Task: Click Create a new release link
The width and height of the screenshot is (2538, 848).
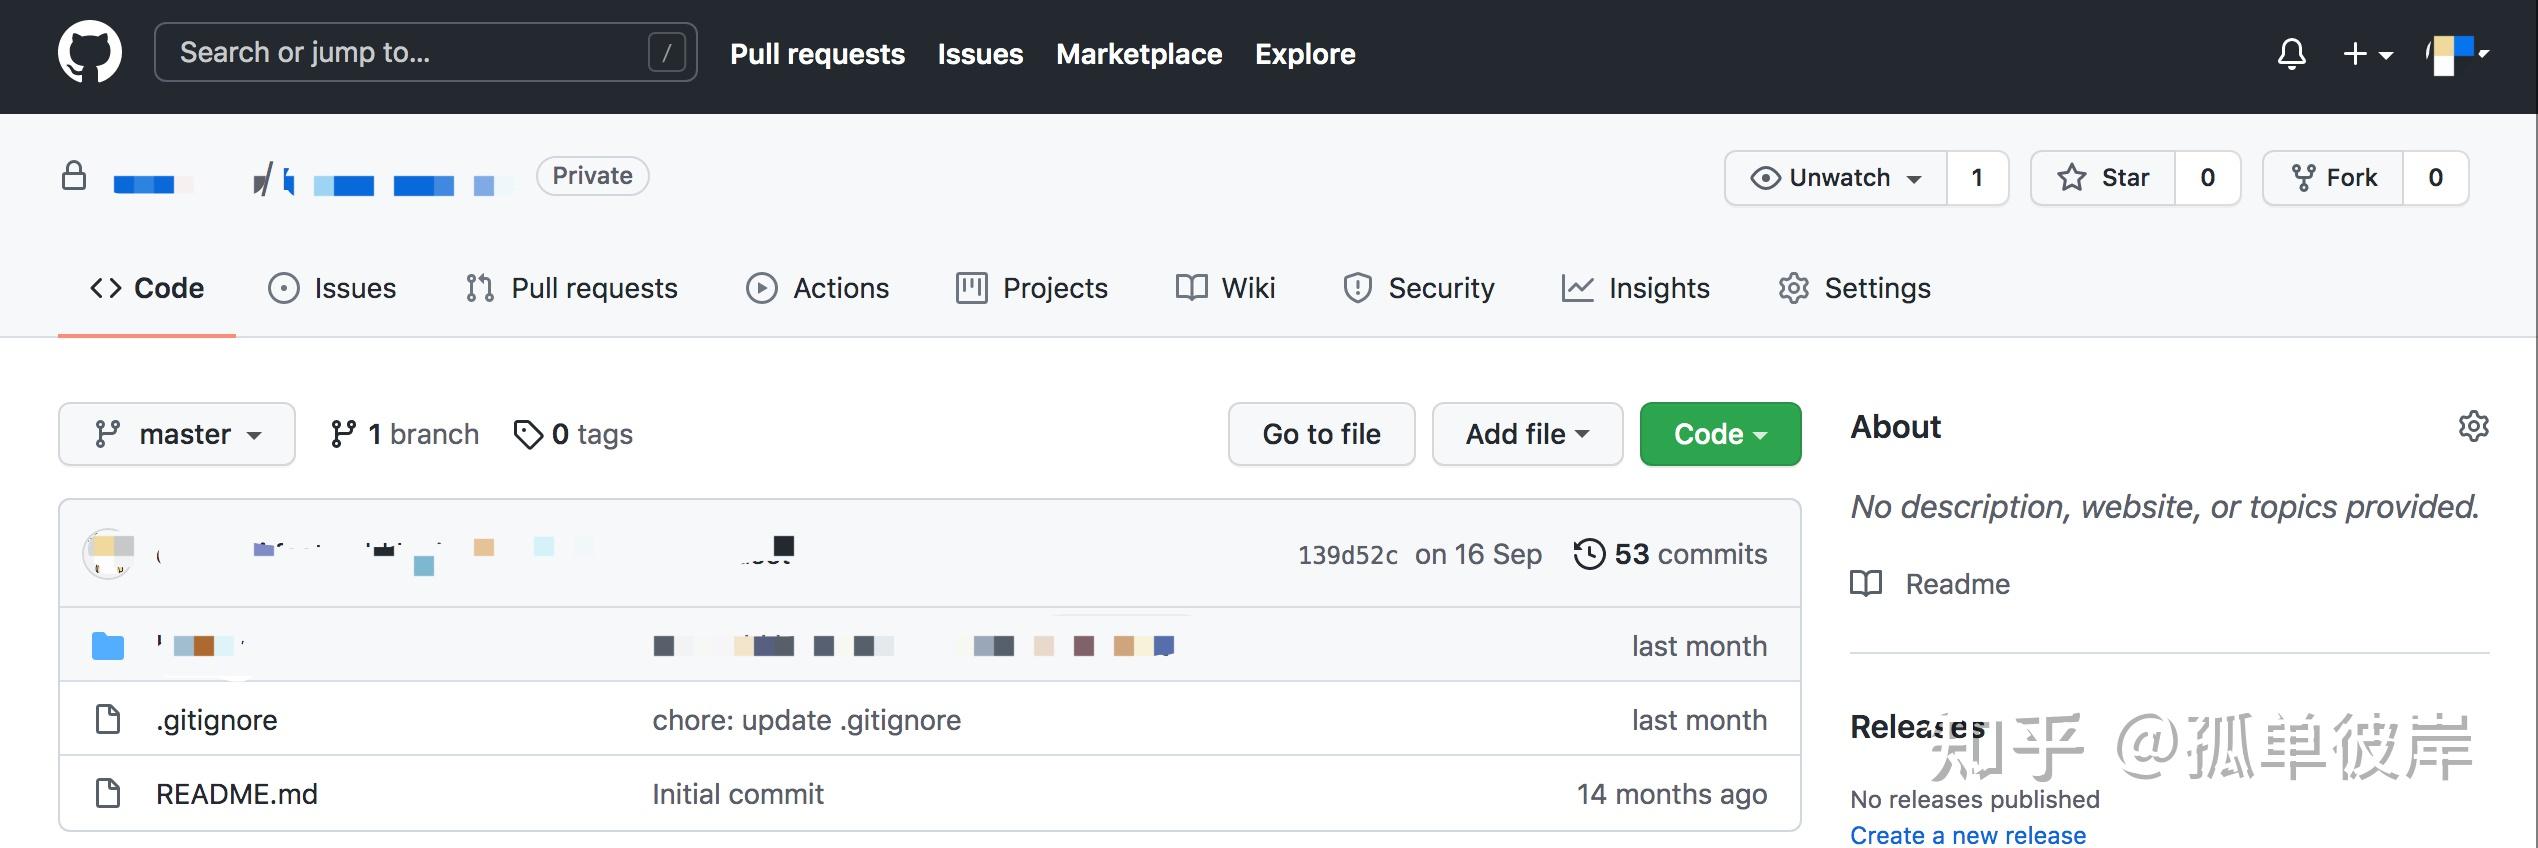Action: coord(1967,835)
